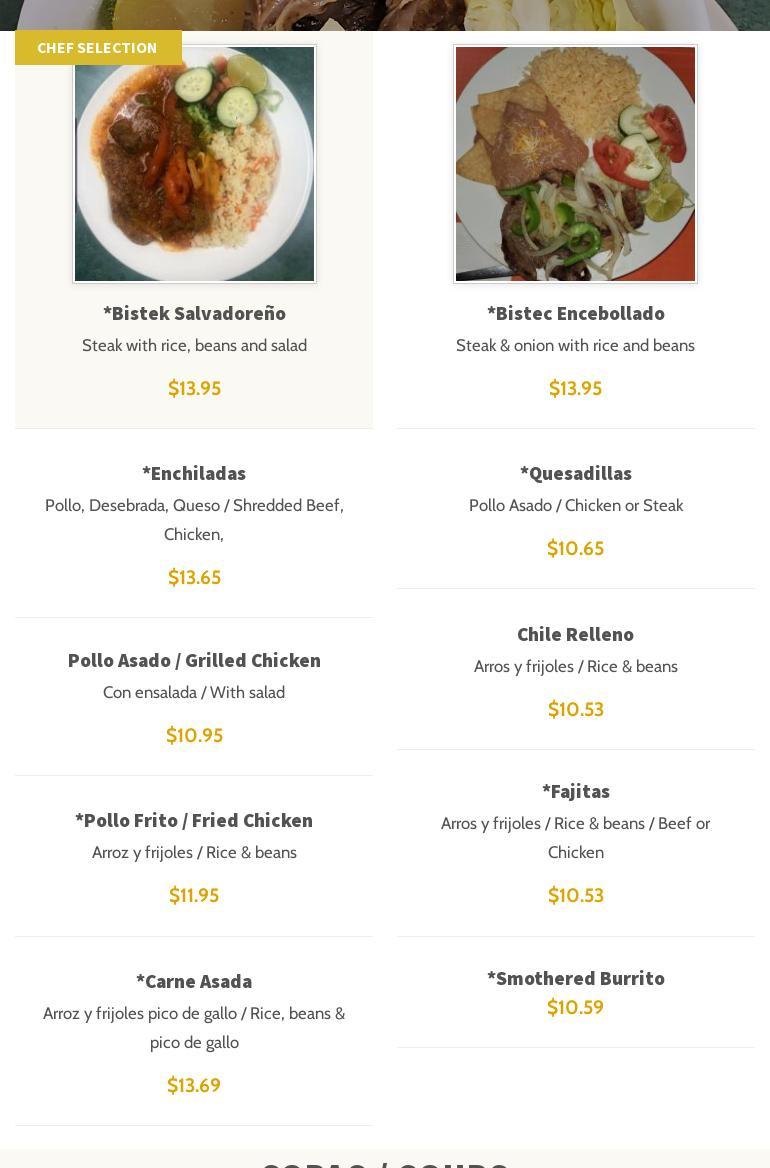The height and width of the screenshot is (1168, 770).
Task: Click the $13.65 Enchiladas price
Action: pyautogui.click(x=194, y=577)
